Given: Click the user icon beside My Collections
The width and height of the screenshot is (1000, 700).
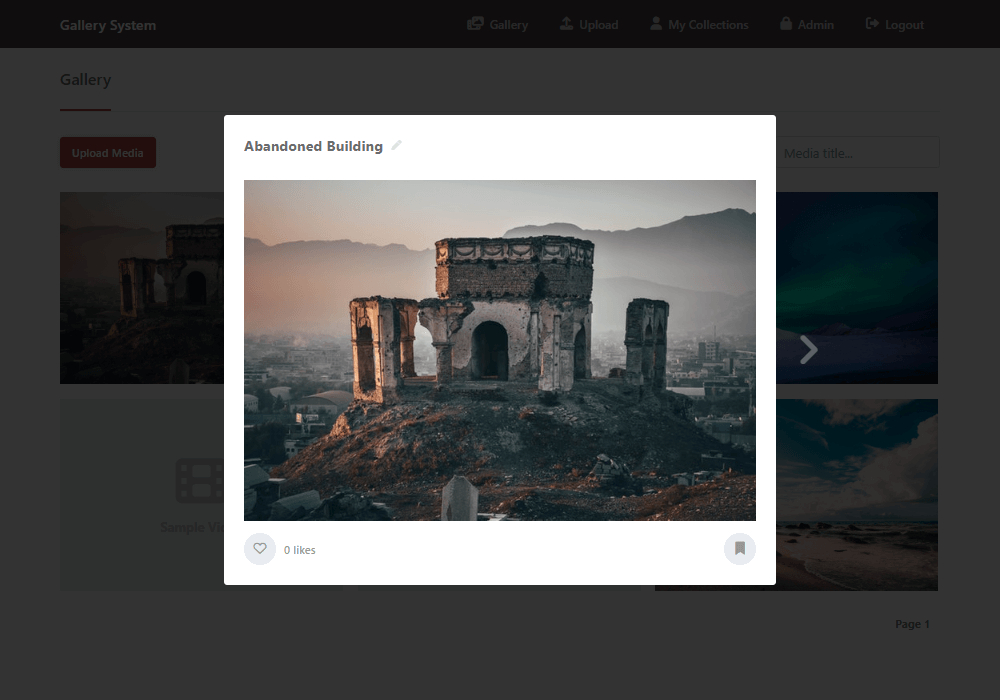Looking at the screenshot, I should (656, 24).
